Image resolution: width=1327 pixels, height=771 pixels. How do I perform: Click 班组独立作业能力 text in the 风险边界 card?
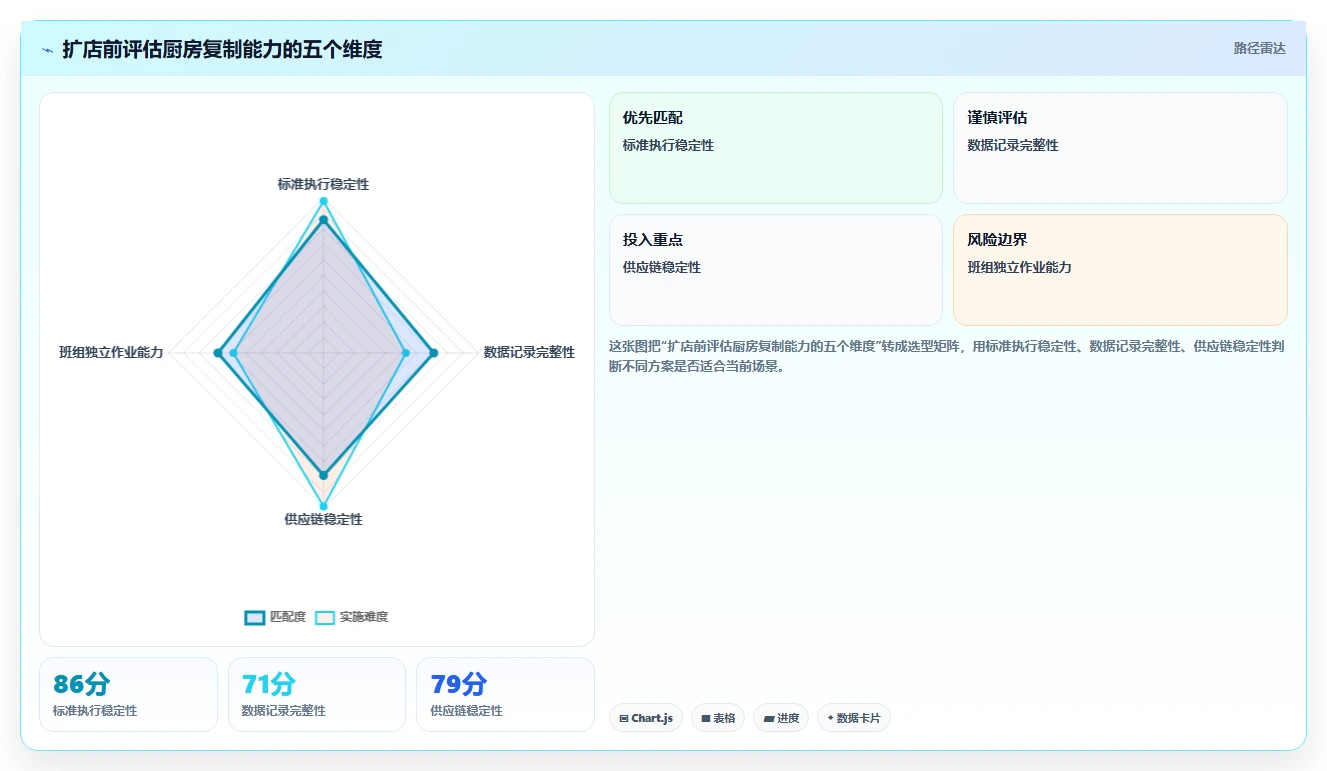[1019, 267]
